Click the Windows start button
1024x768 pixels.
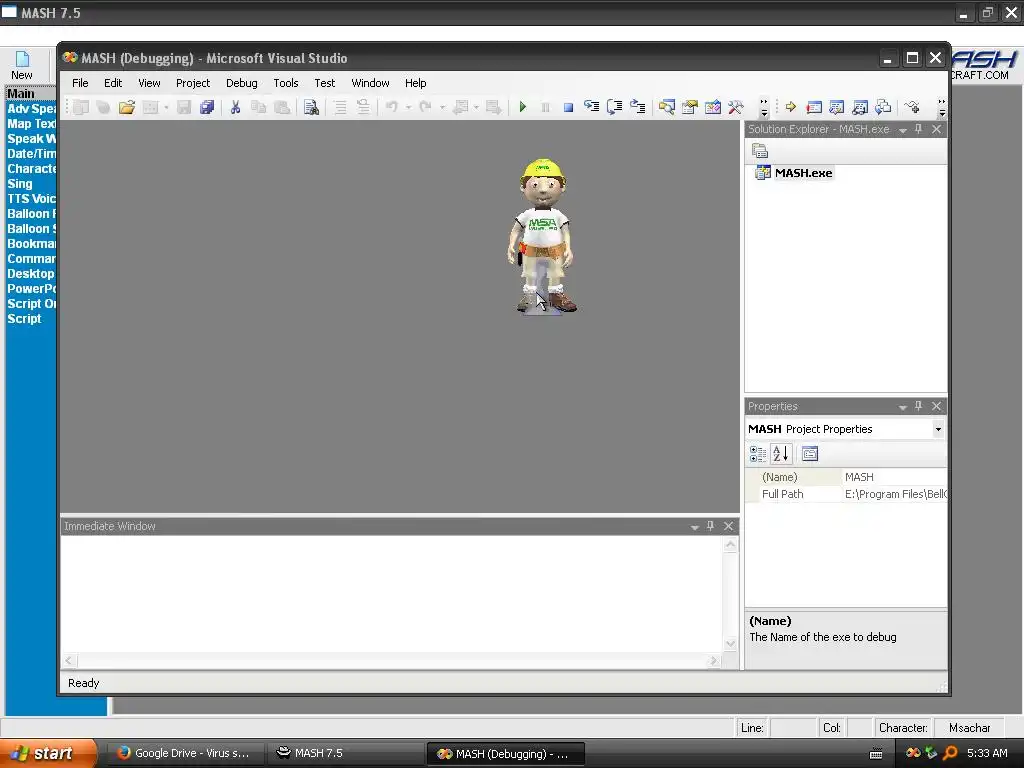48,753
